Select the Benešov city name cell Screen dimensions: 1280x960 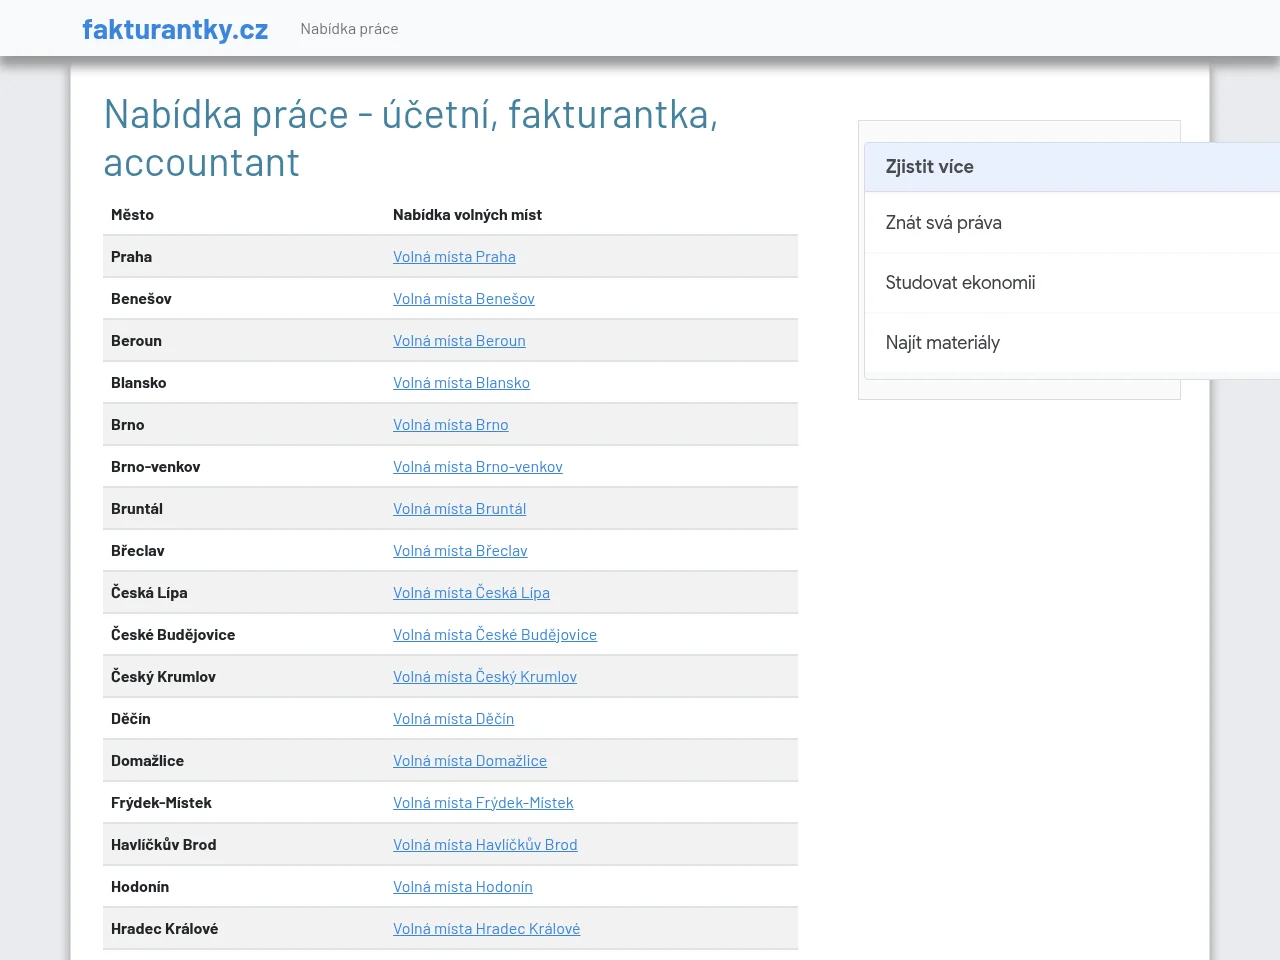244,299
